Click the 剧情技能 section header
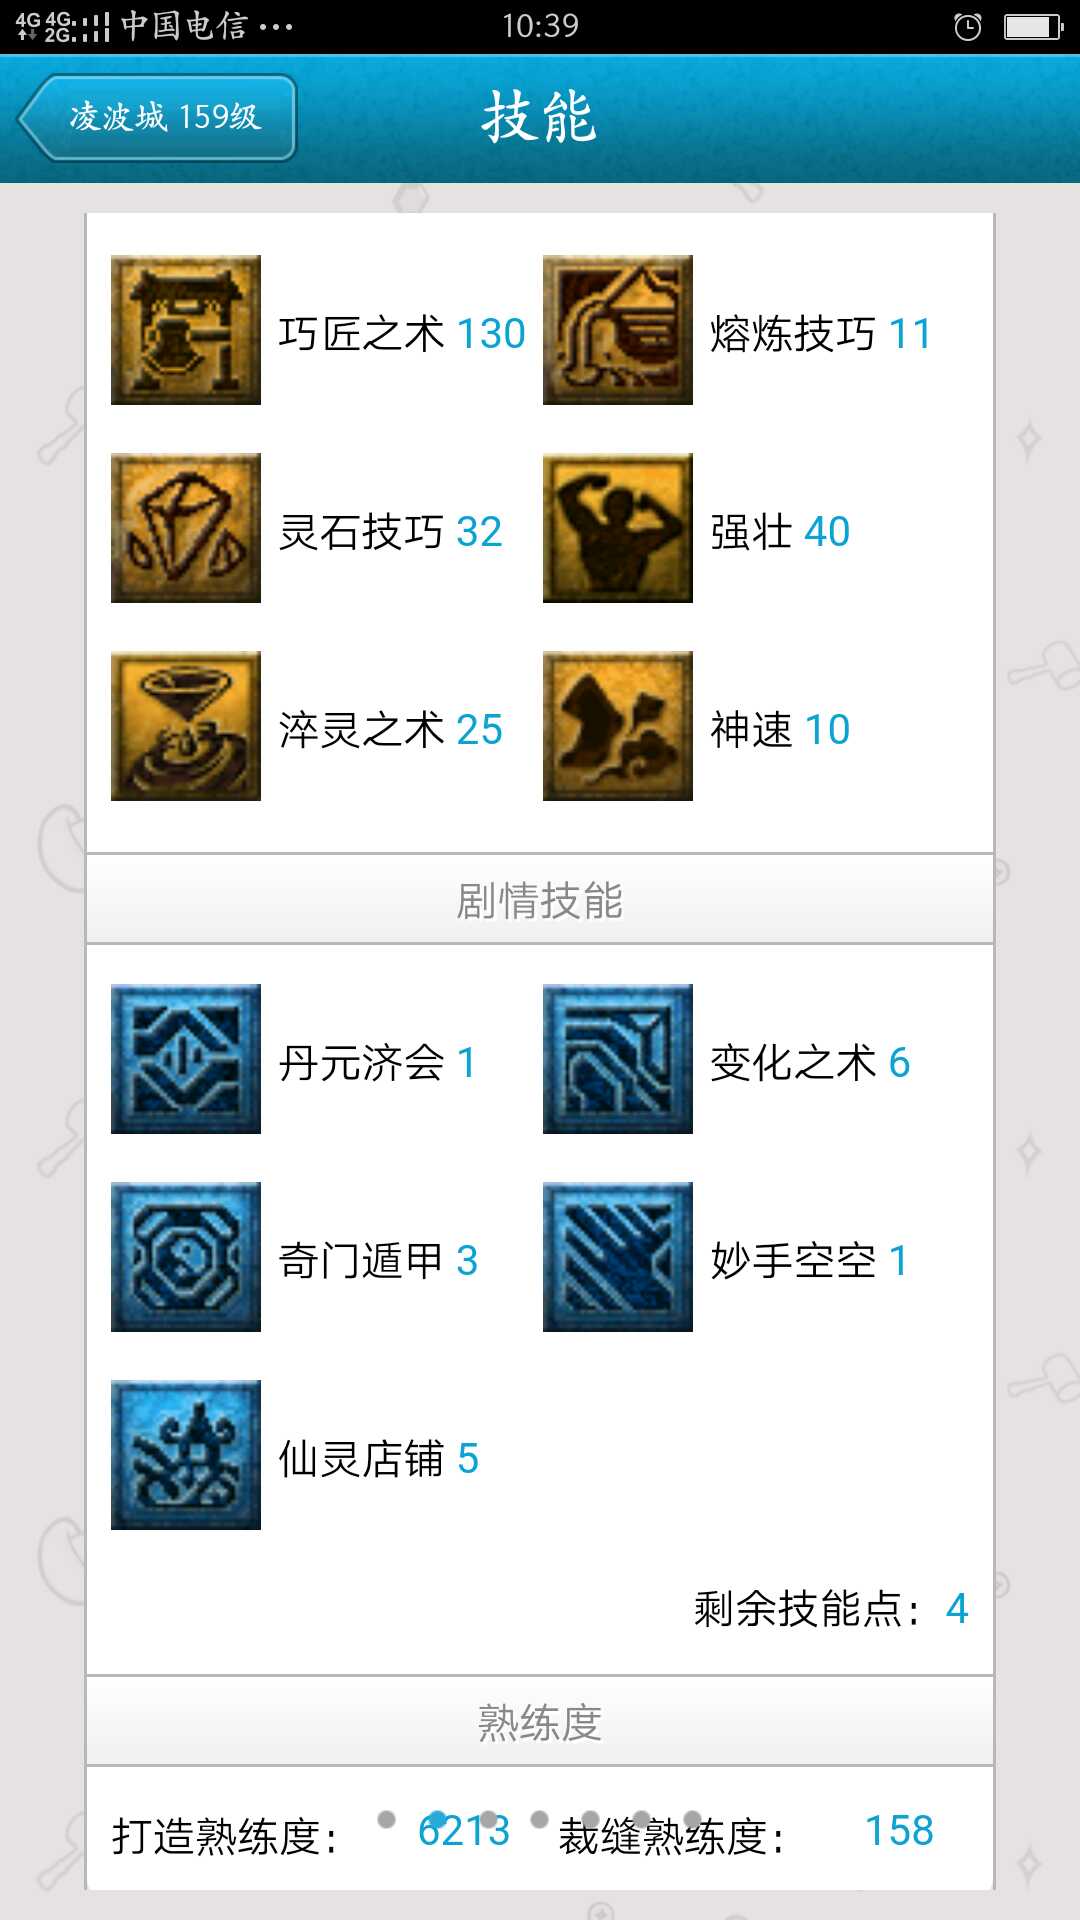 click(540, 900)
